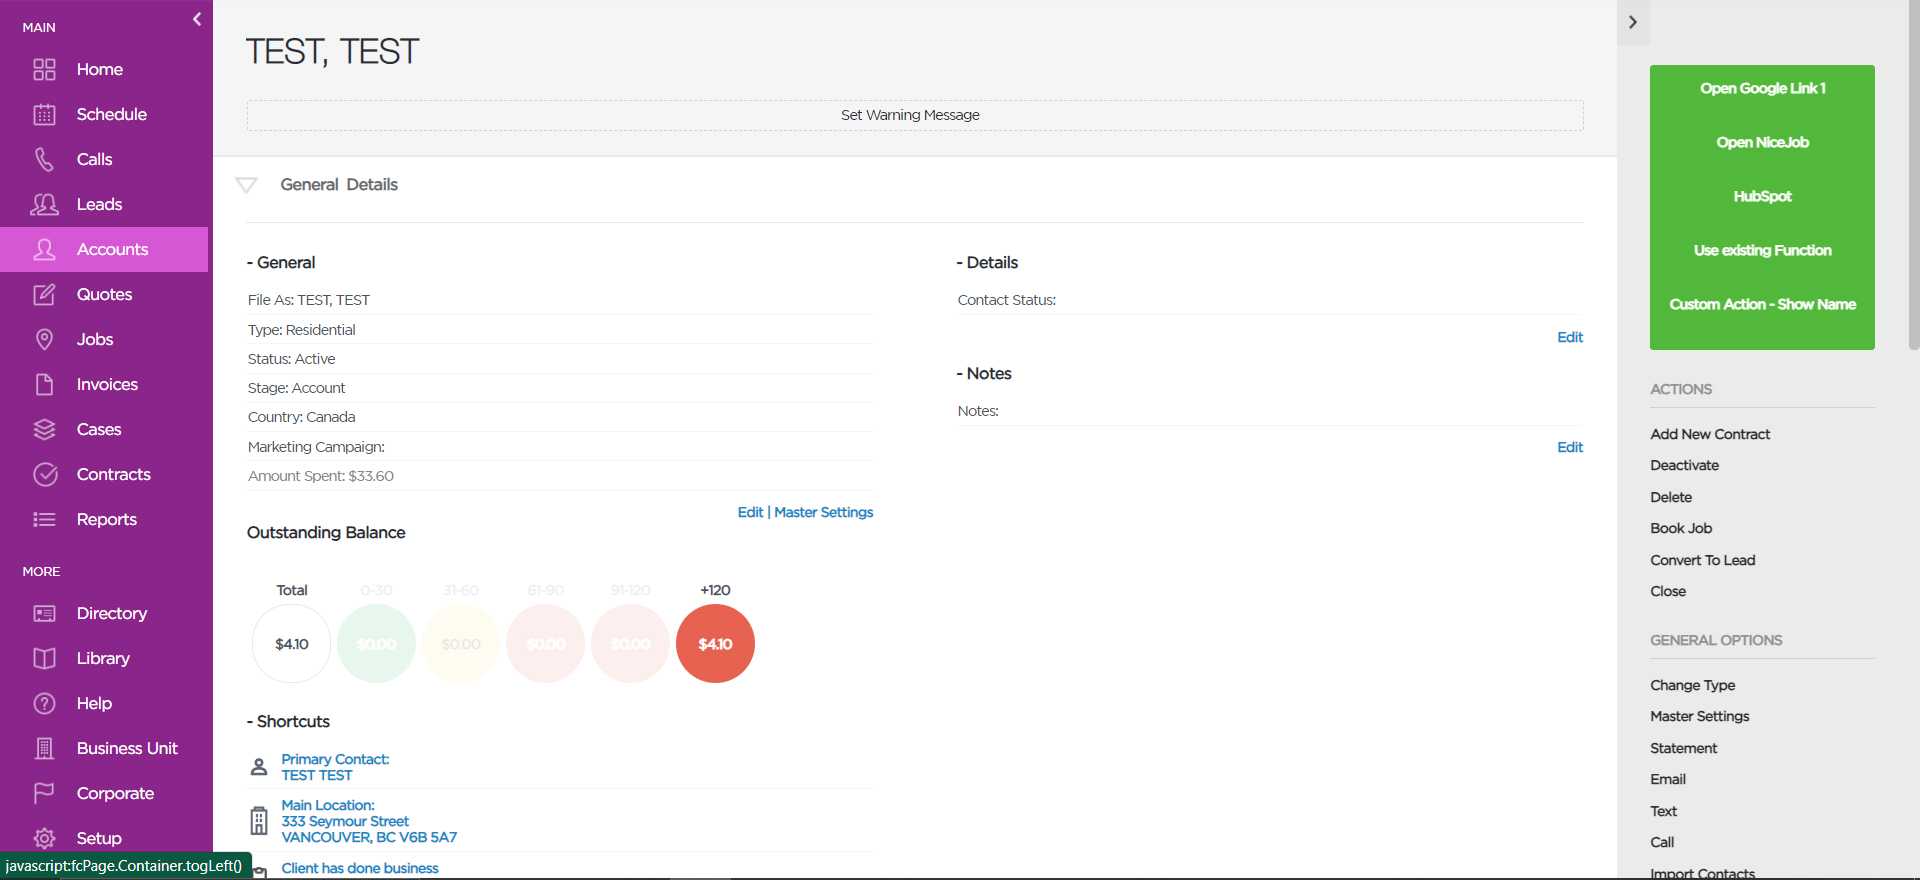
Task: Open the Reports menu item
Action: [x=104, y=519]
